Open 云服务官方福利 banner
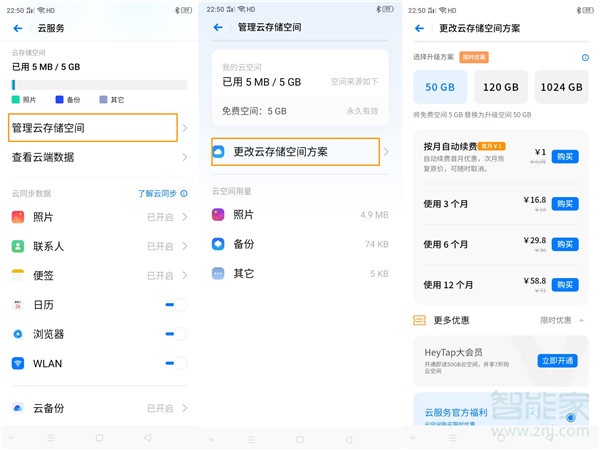600x450 pixels. [x=501, y=409]
